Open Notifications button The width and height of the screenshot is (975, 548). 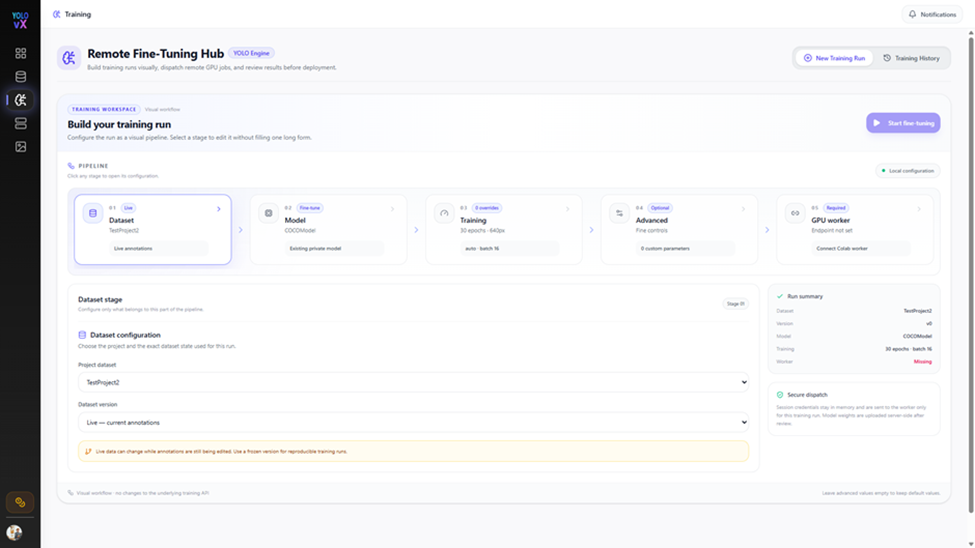tap(932, 14)
